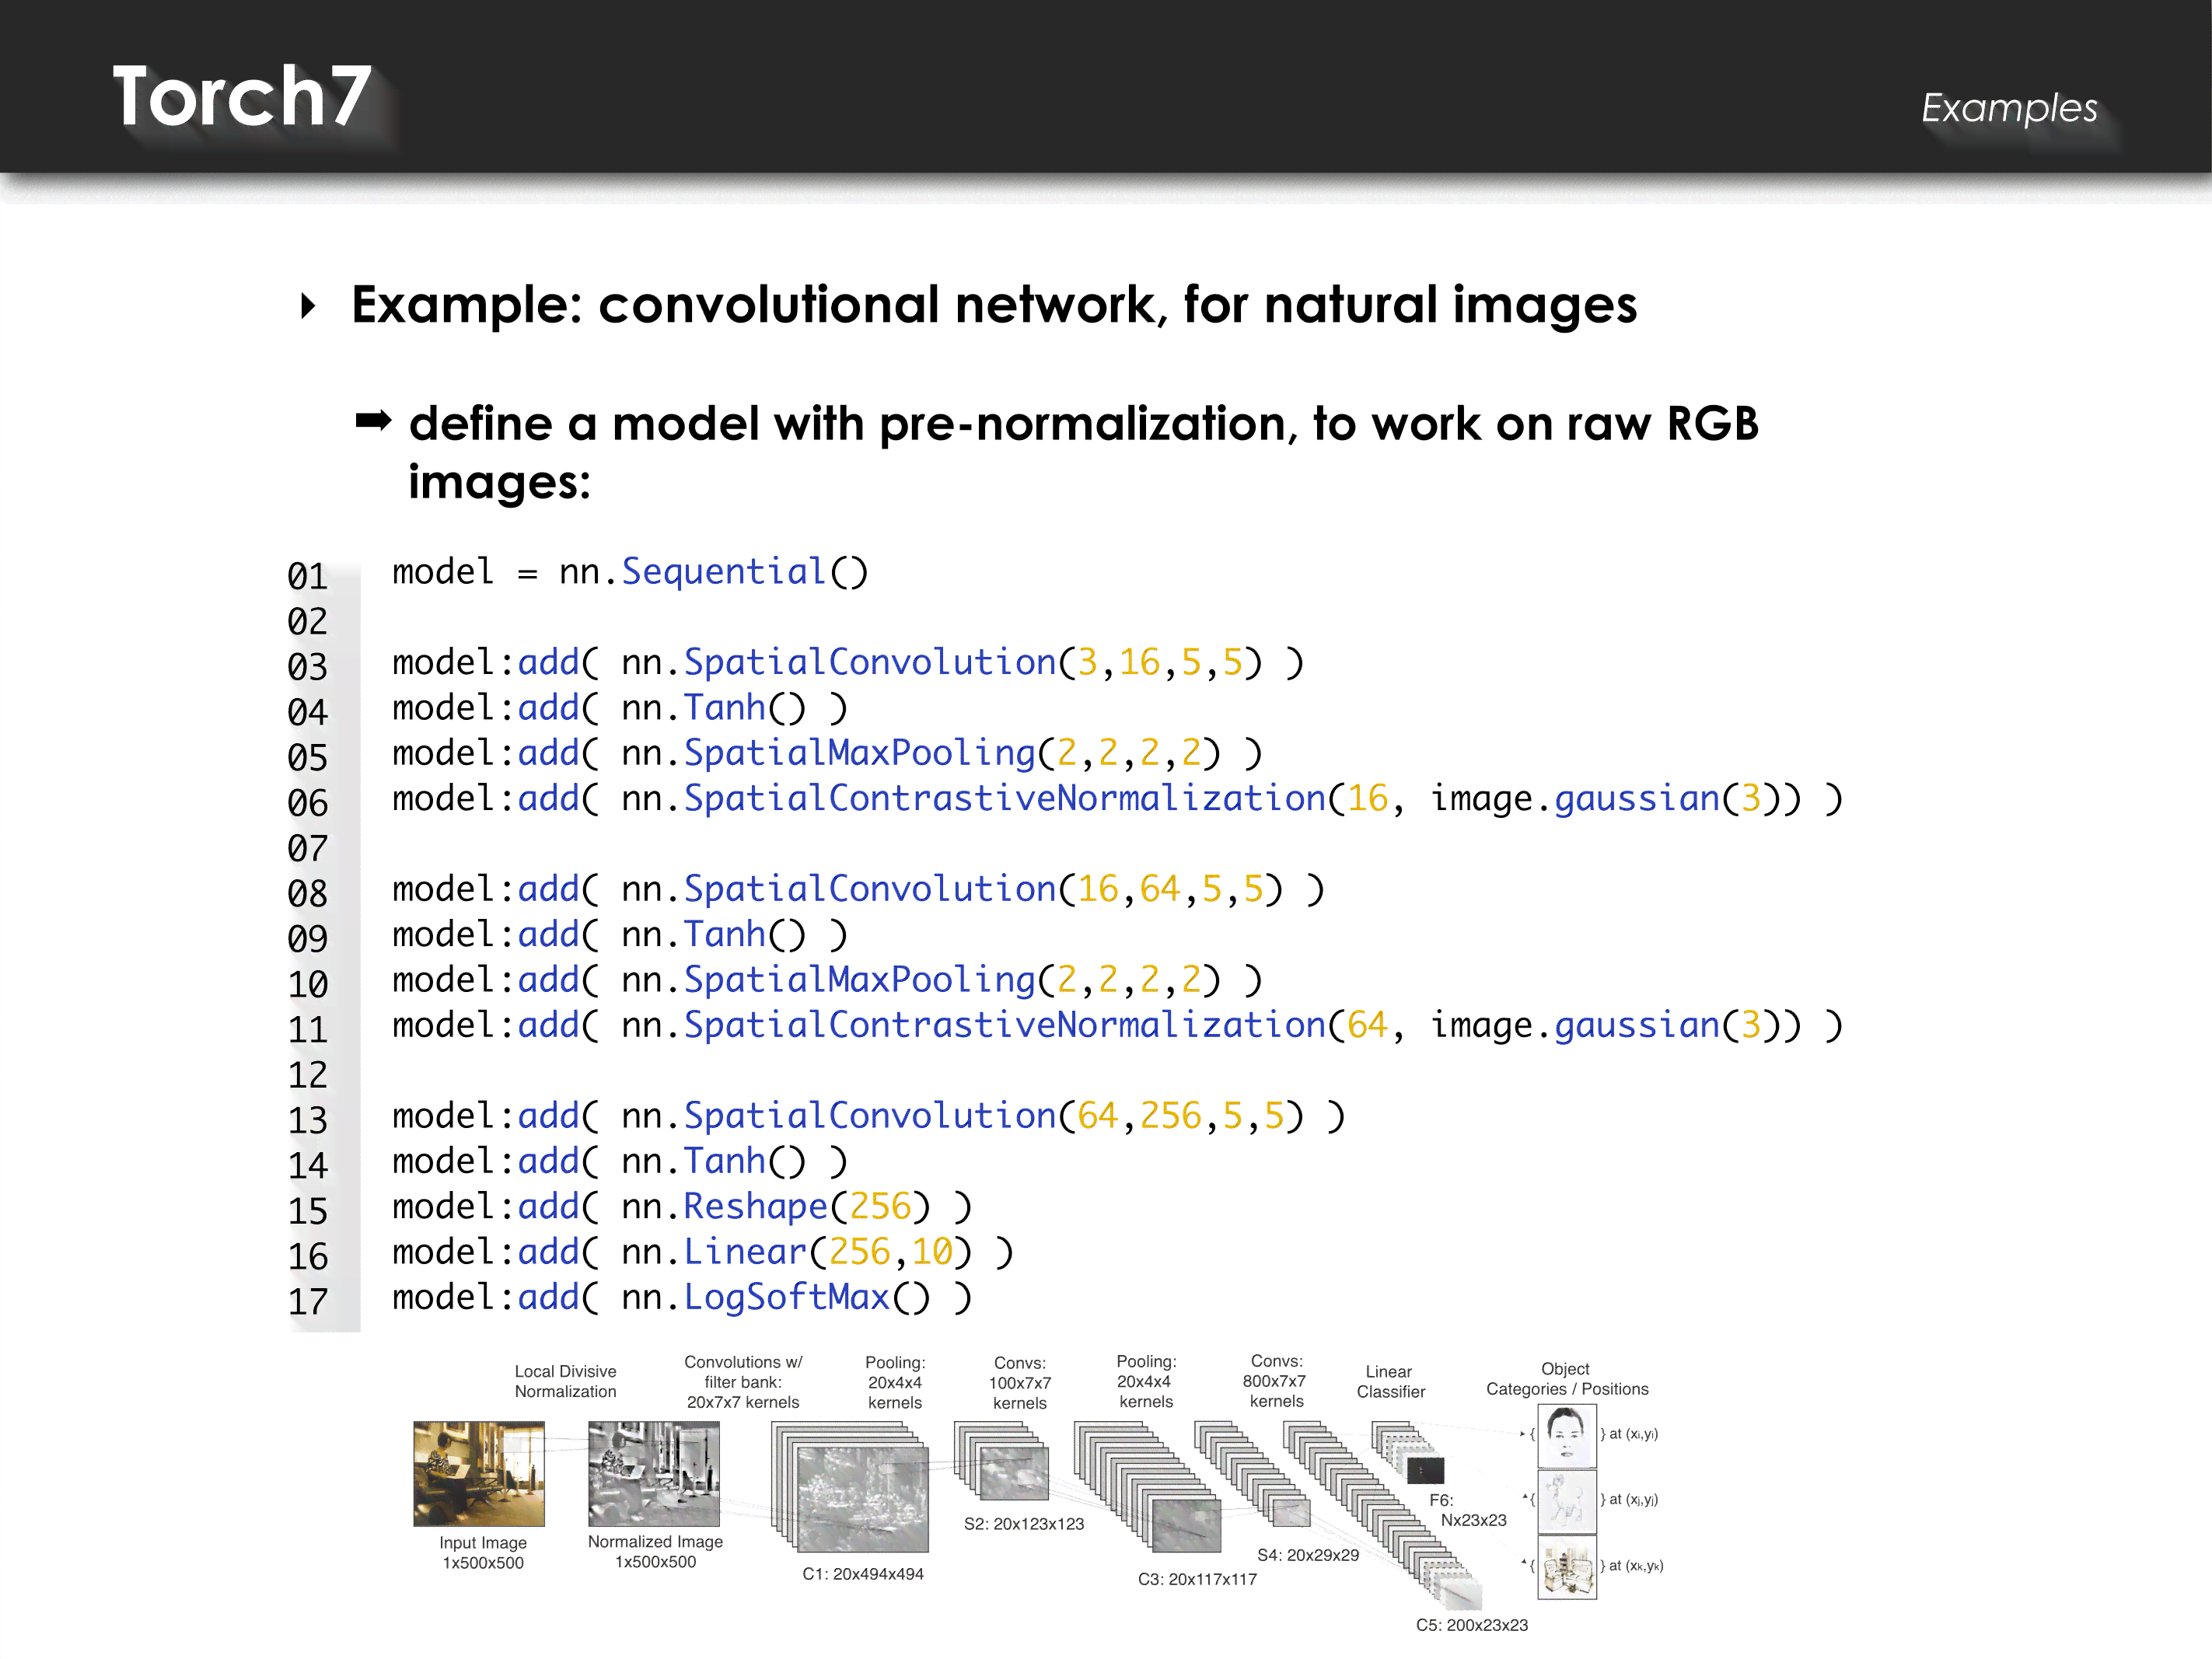Click code 'nn.SpatialConvolution(3,16,5,5)'
2212x1659 pixels.
(x=942, y=663)
